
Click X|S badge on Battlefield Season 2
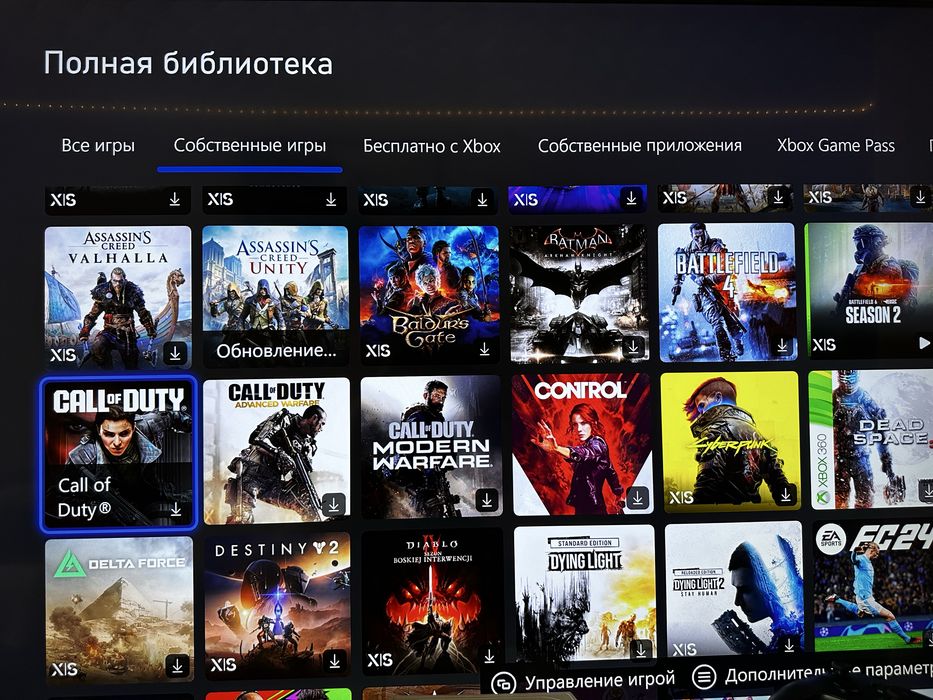pos(824,345)
